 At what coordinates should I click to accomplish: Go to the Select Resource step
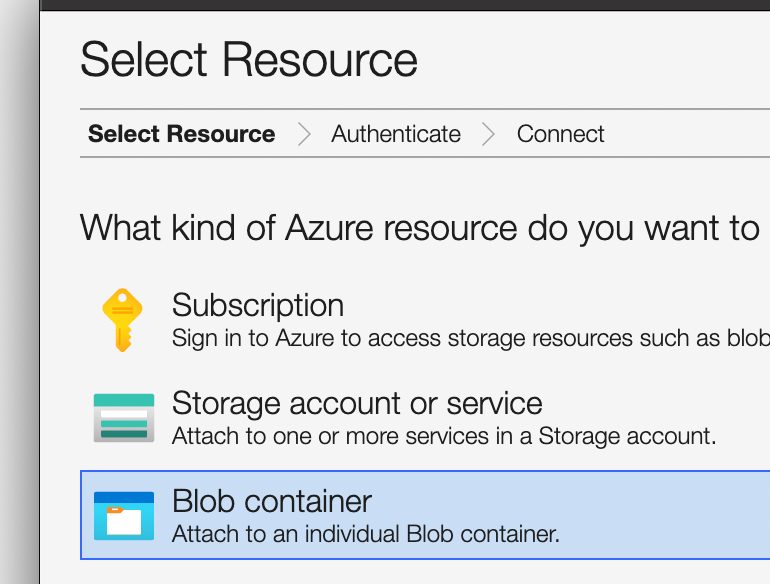[181, 134]
